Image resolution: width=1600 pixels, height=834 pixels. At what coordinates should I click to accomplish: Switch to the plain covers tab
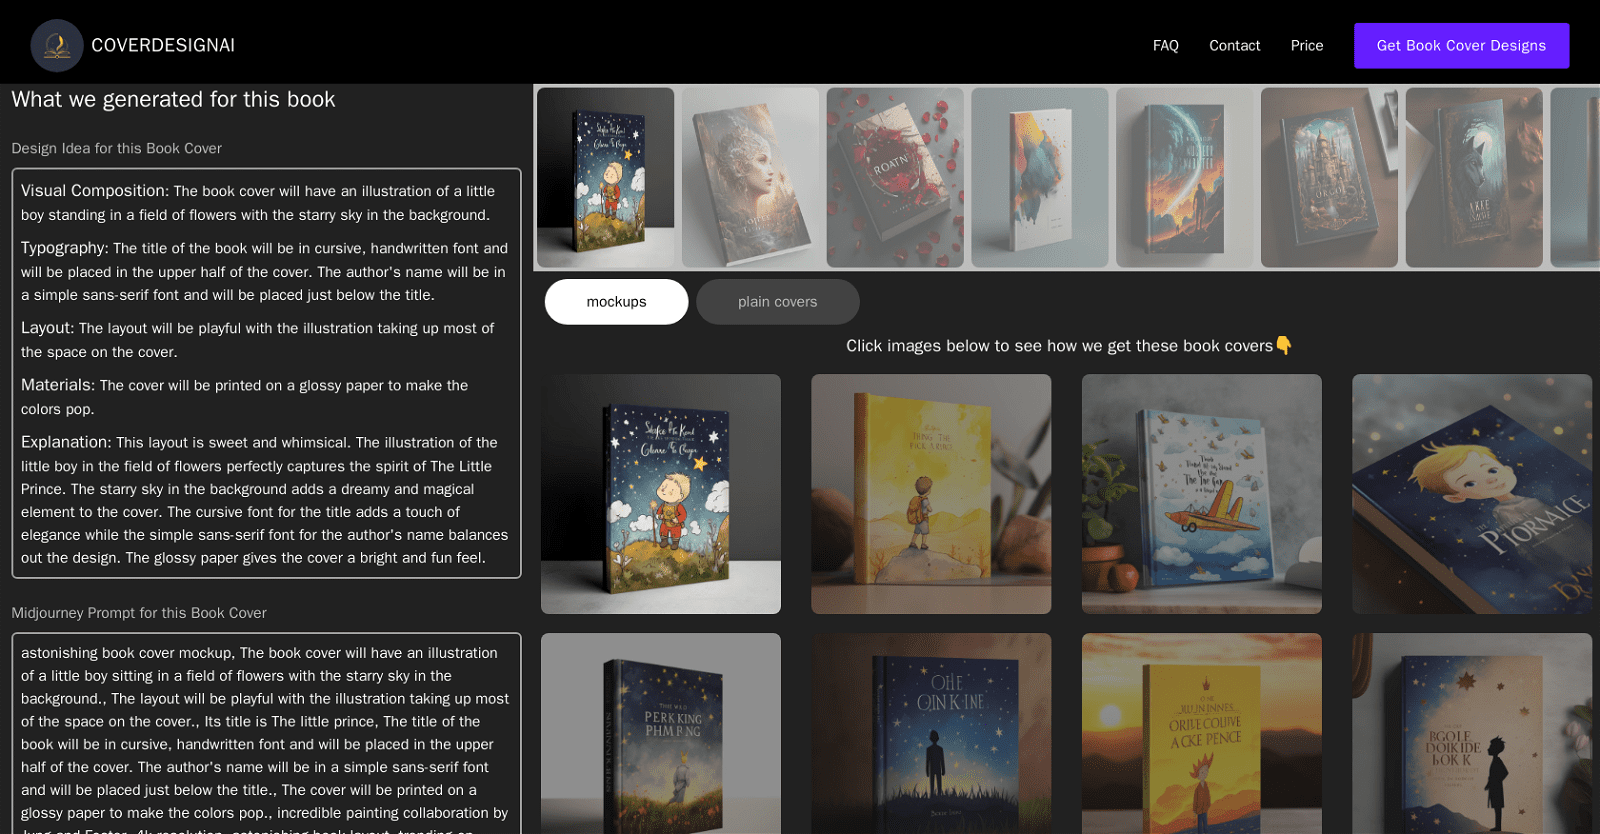777,301
